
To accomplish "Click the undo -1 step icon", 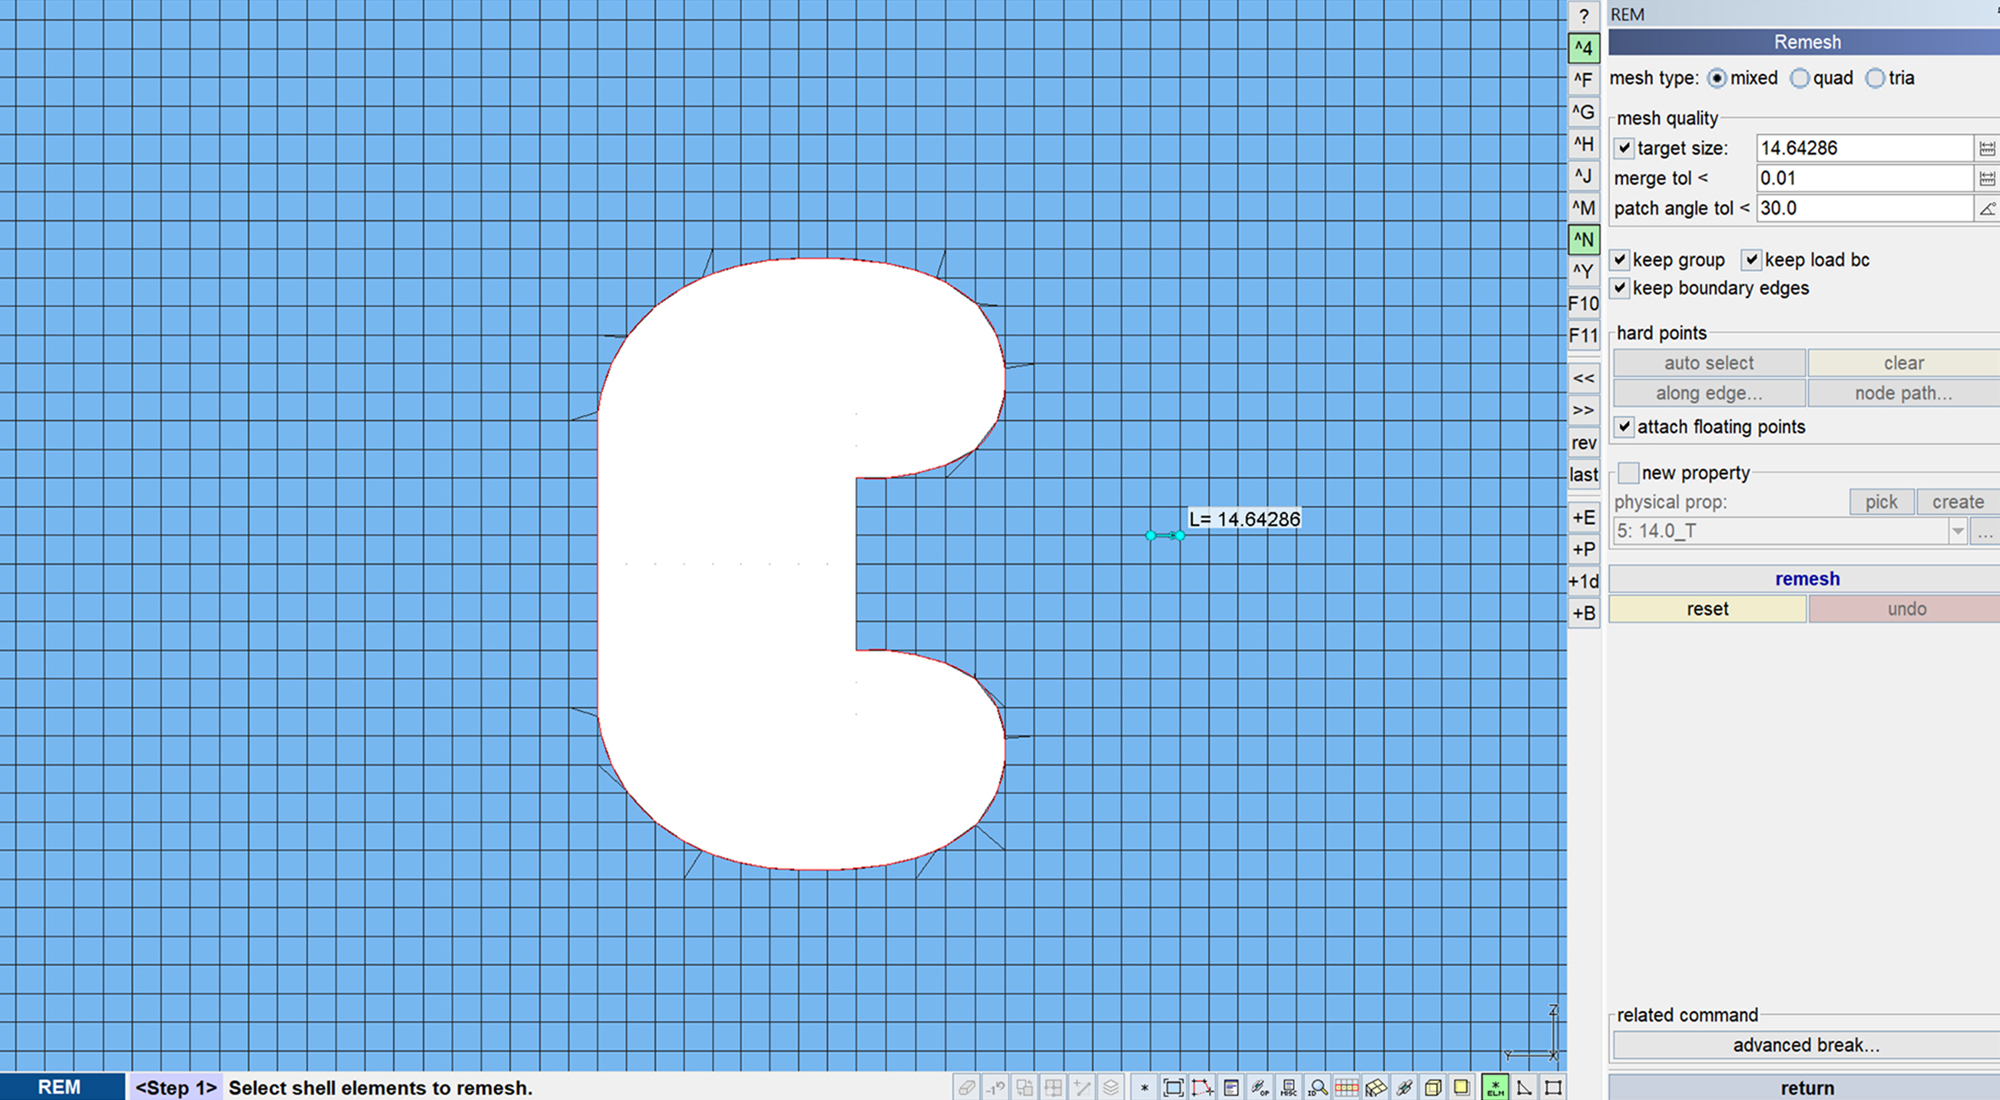I will [x=994, y=1087].
